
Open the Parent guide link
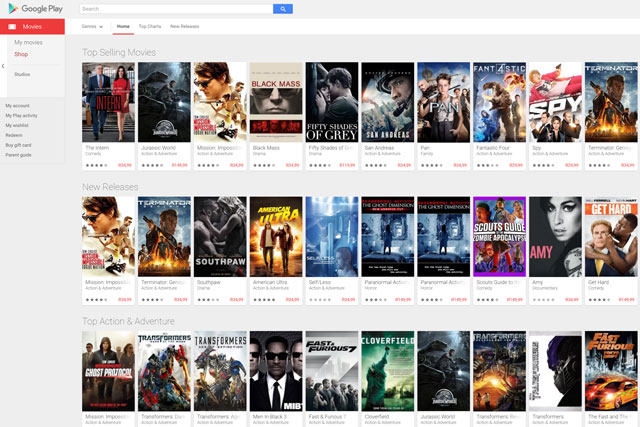(18, 155)
